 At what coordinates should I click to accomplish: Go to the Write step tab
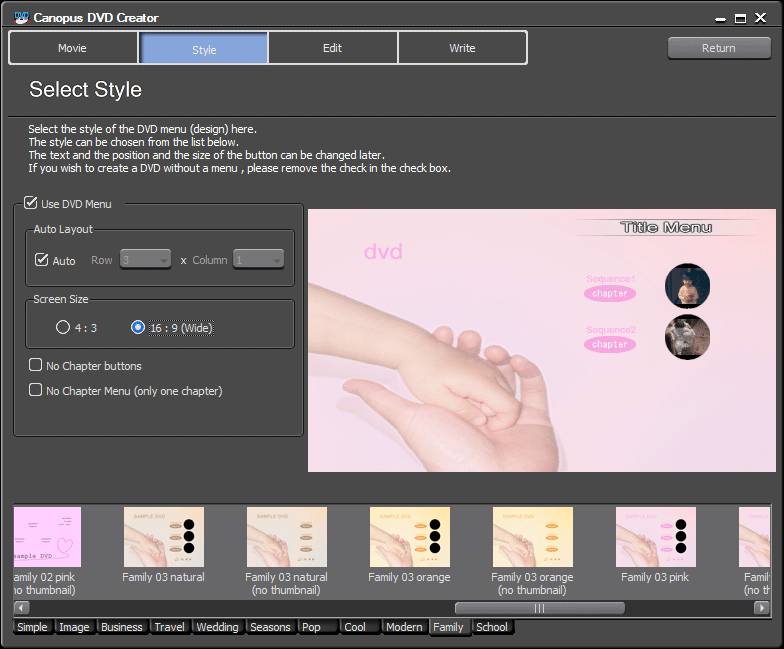pyautogui.click(x=462, y=48)
